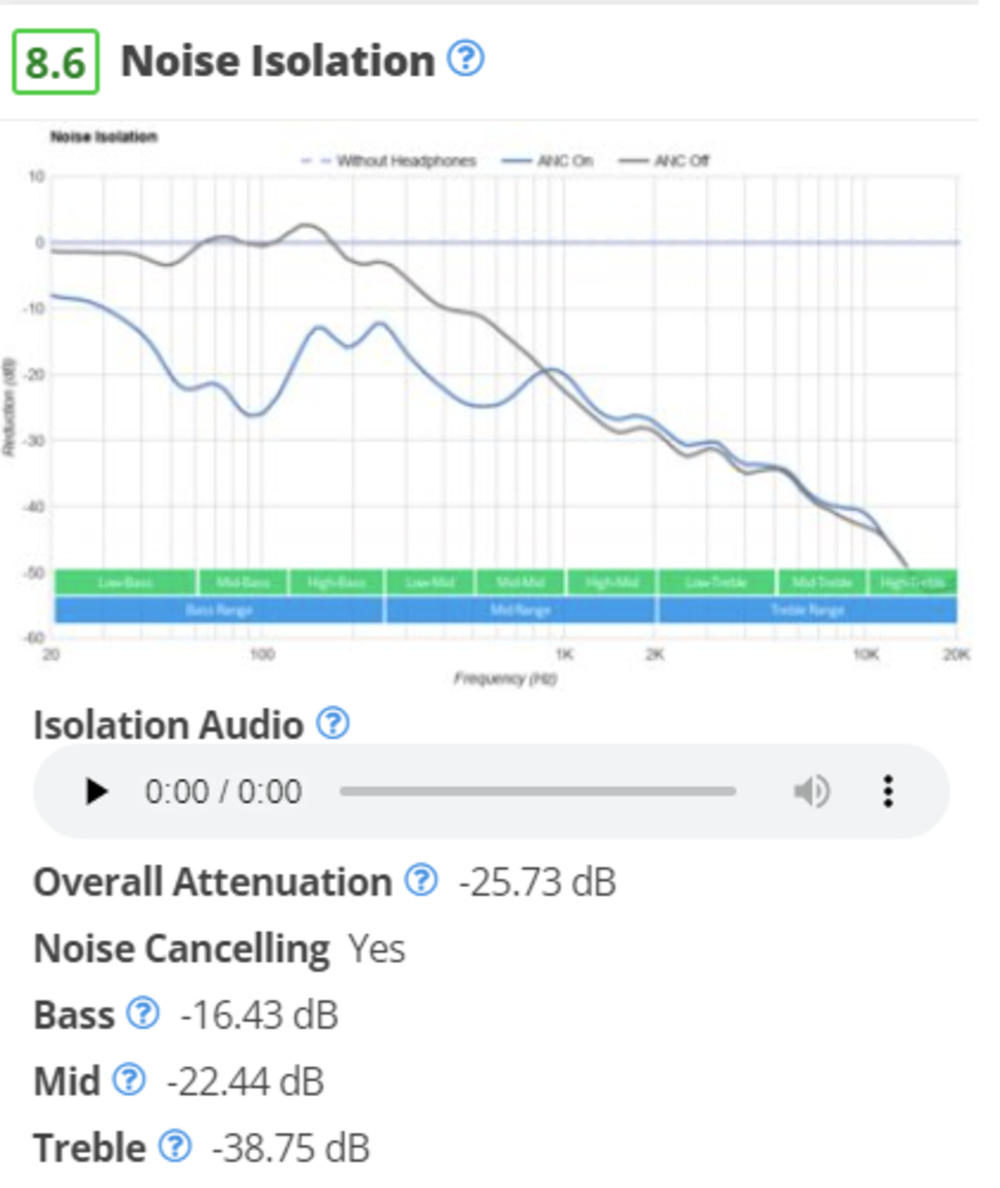Hide the ANC On curve via legend

(x=552, y=161)
